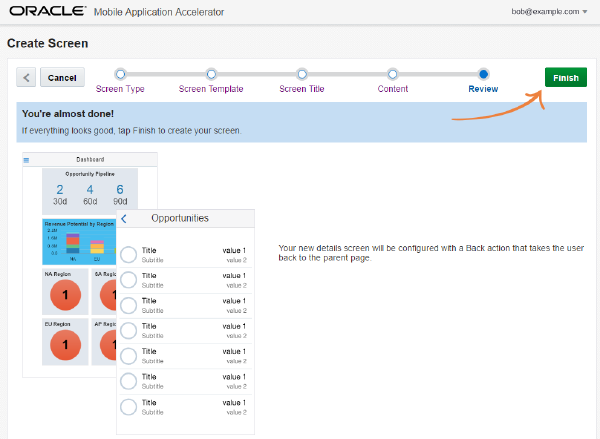Click 'Mobile Application Accelerator' header text

click(159, 12)
